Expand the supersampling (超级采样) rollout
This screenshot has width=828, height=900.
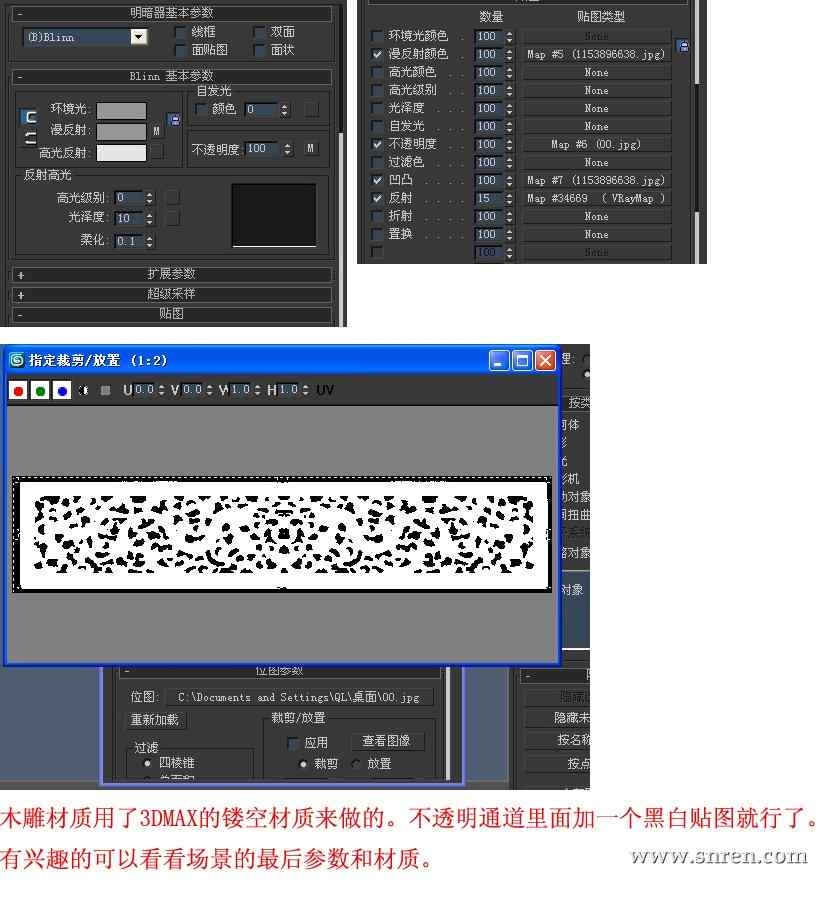171,294
